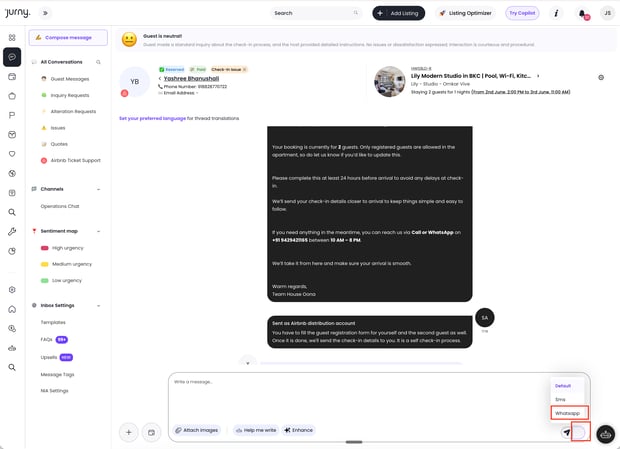Select Sms in channel menu
The image size is (620, 449).
click(x=560, y=400)
